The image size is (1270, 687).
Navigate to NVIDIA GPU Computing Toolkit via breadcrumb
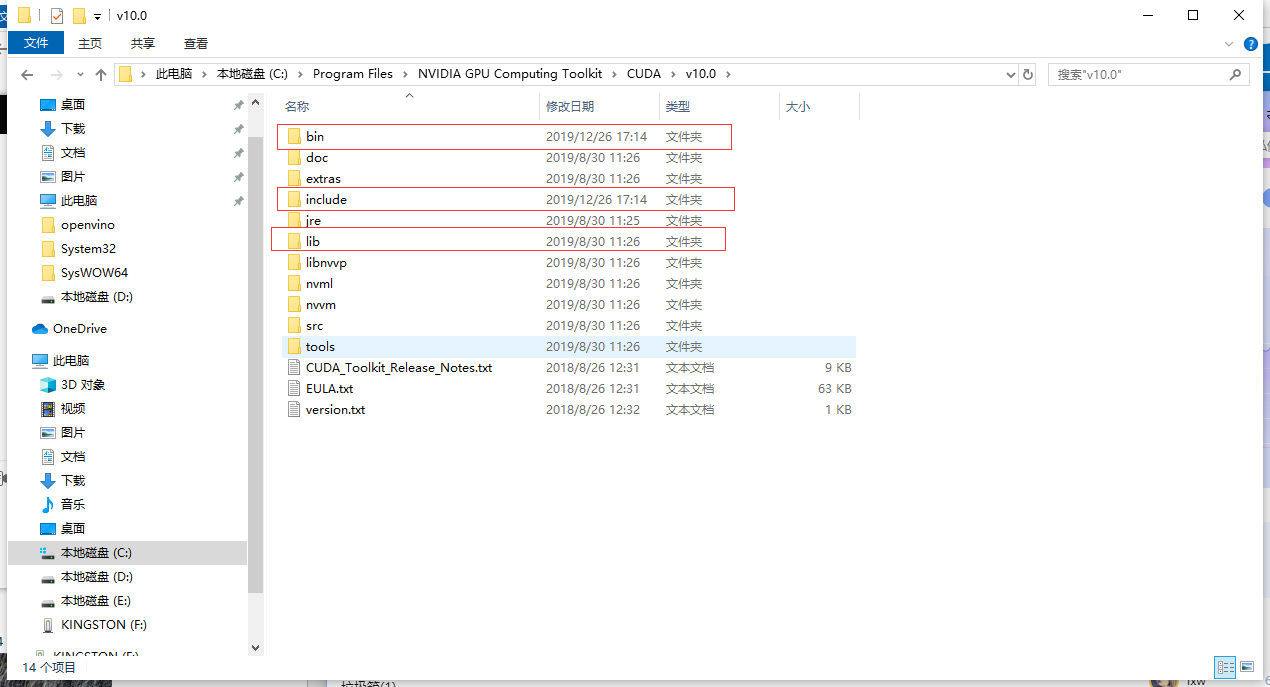[510, 74]
